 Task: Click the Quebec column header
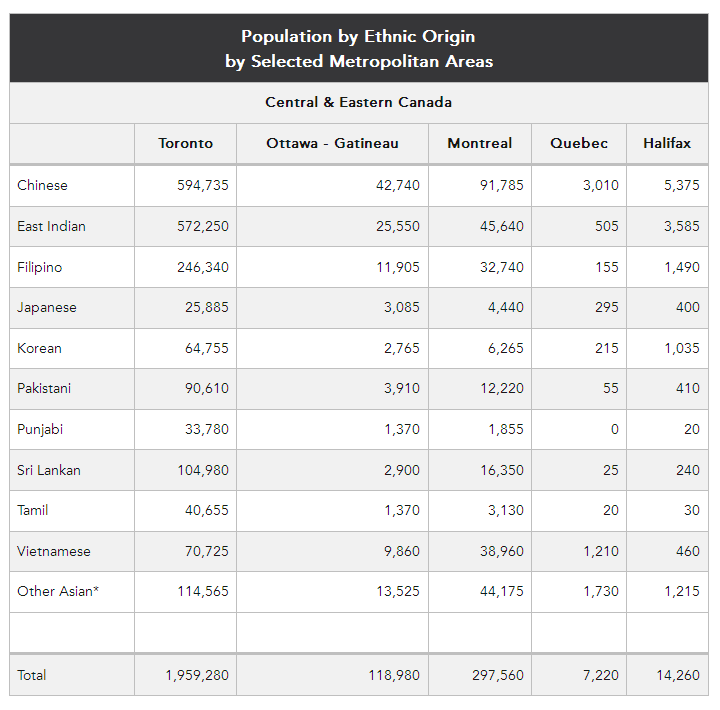[579, 143]
